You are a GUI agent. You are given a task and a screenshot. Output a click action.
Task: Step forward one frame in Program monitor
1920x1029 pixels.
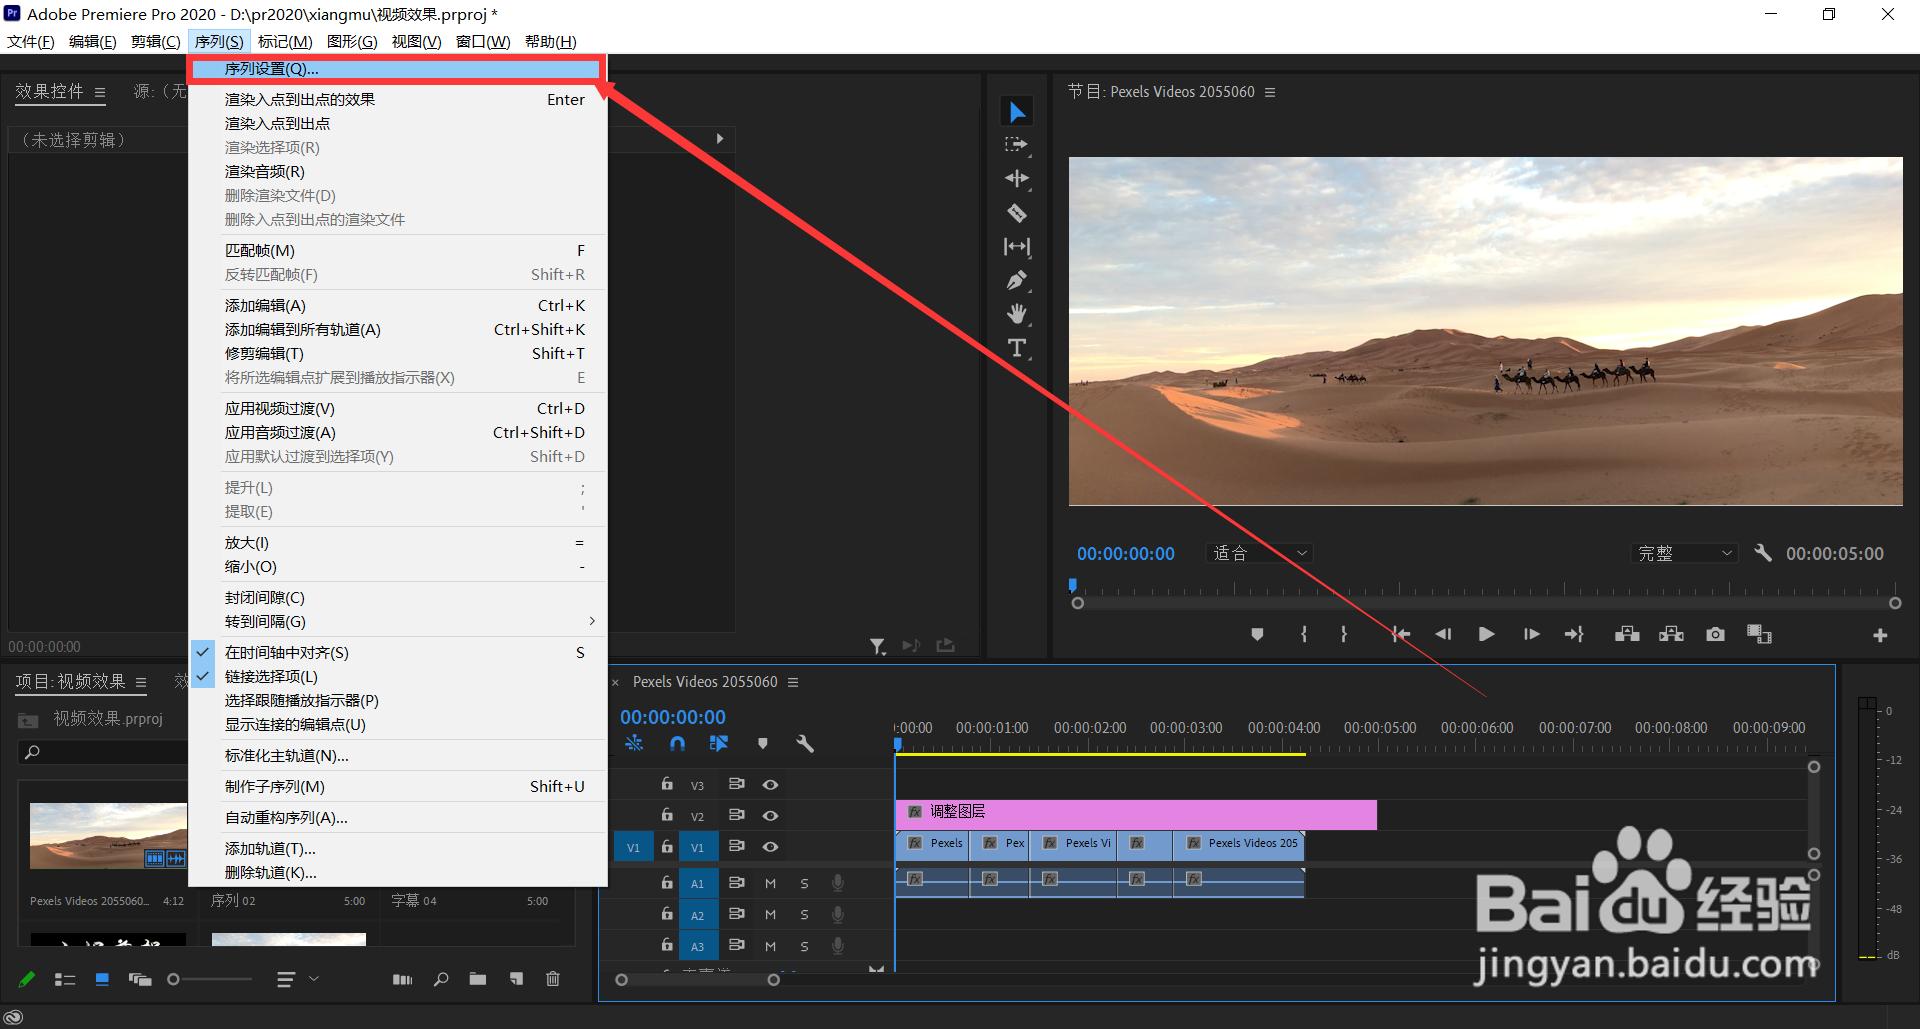(1531, 634)
